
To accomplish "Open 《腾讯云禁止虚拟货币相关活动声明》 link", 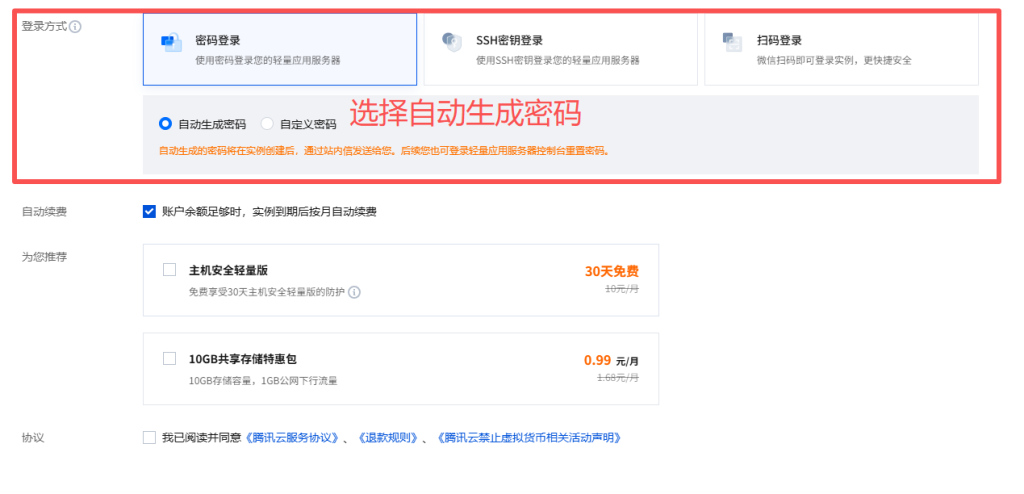I will [528, 437].
